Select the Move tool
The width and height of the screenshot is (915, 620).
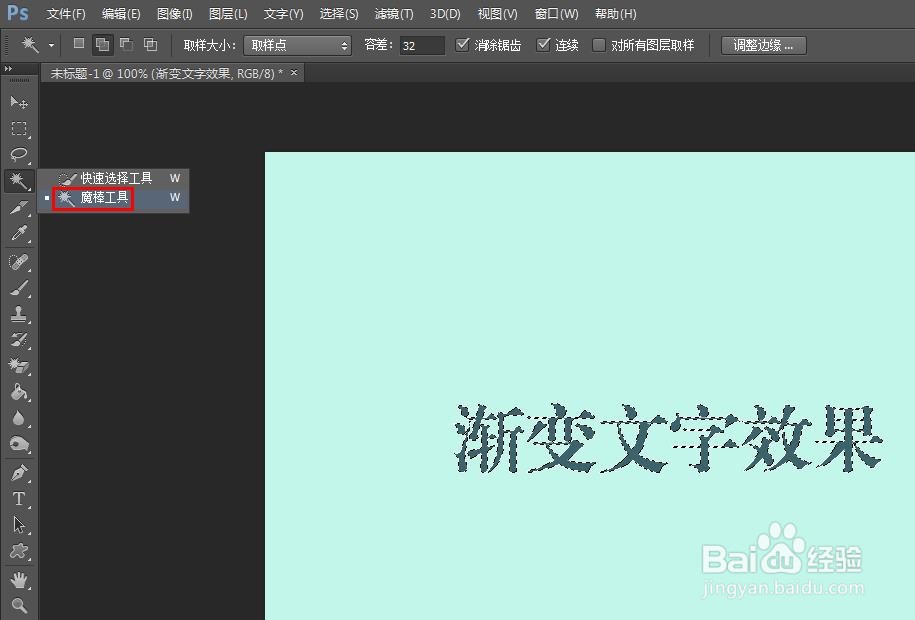point(19,103)
